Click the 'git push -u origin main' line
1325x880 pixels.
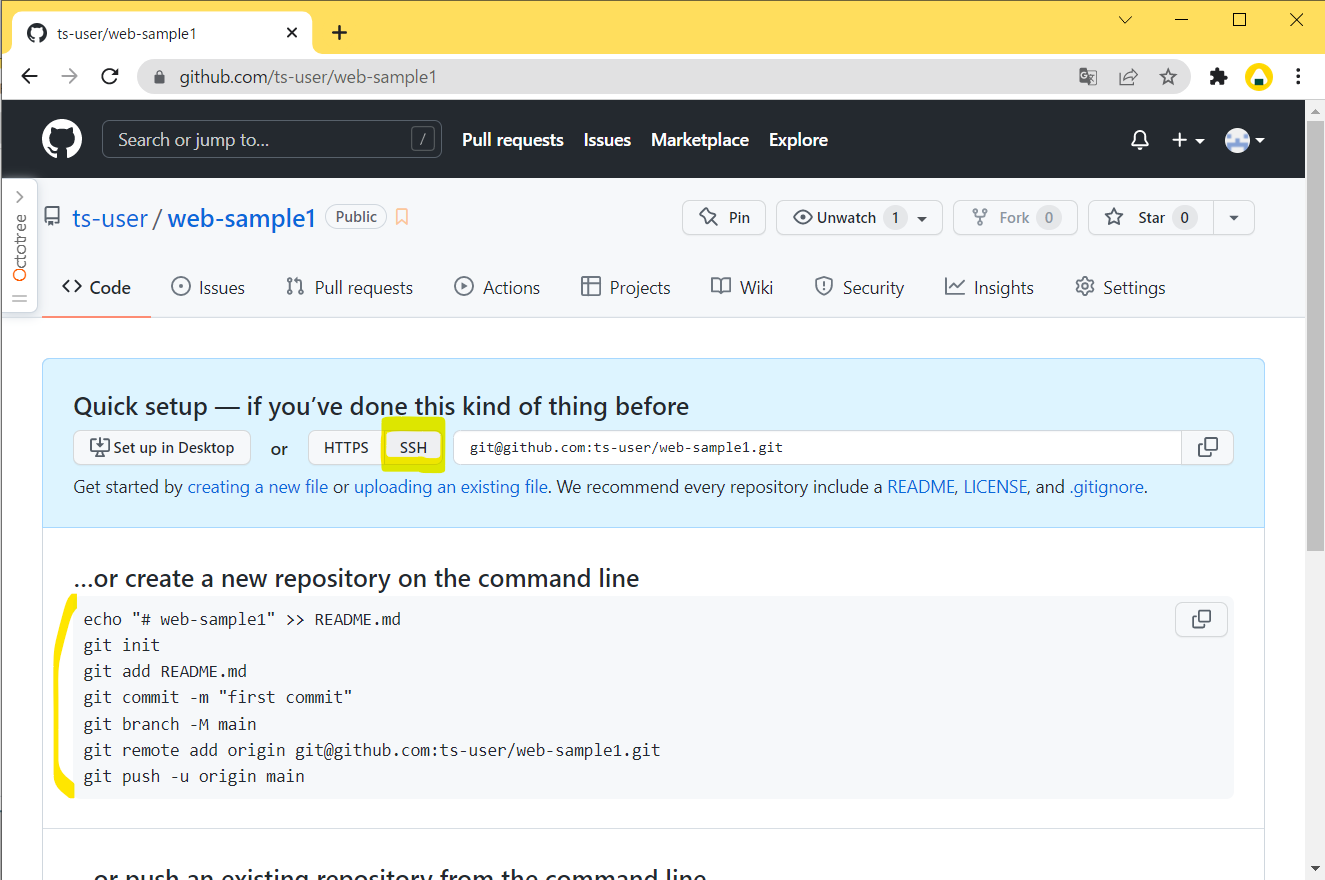(x=194, y=776)
